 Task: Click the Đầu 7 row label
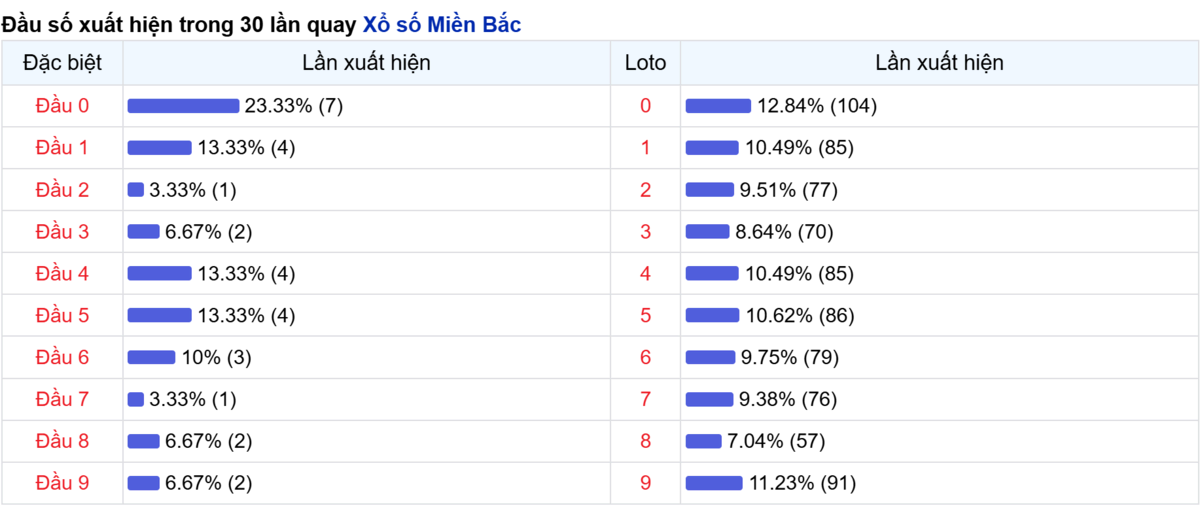62,400
